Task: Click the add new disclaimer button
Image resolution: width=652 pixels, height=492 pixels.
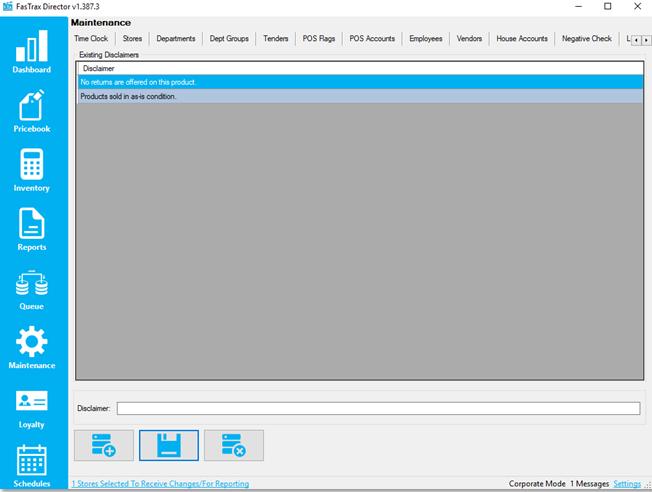Action: pos(104,445)
